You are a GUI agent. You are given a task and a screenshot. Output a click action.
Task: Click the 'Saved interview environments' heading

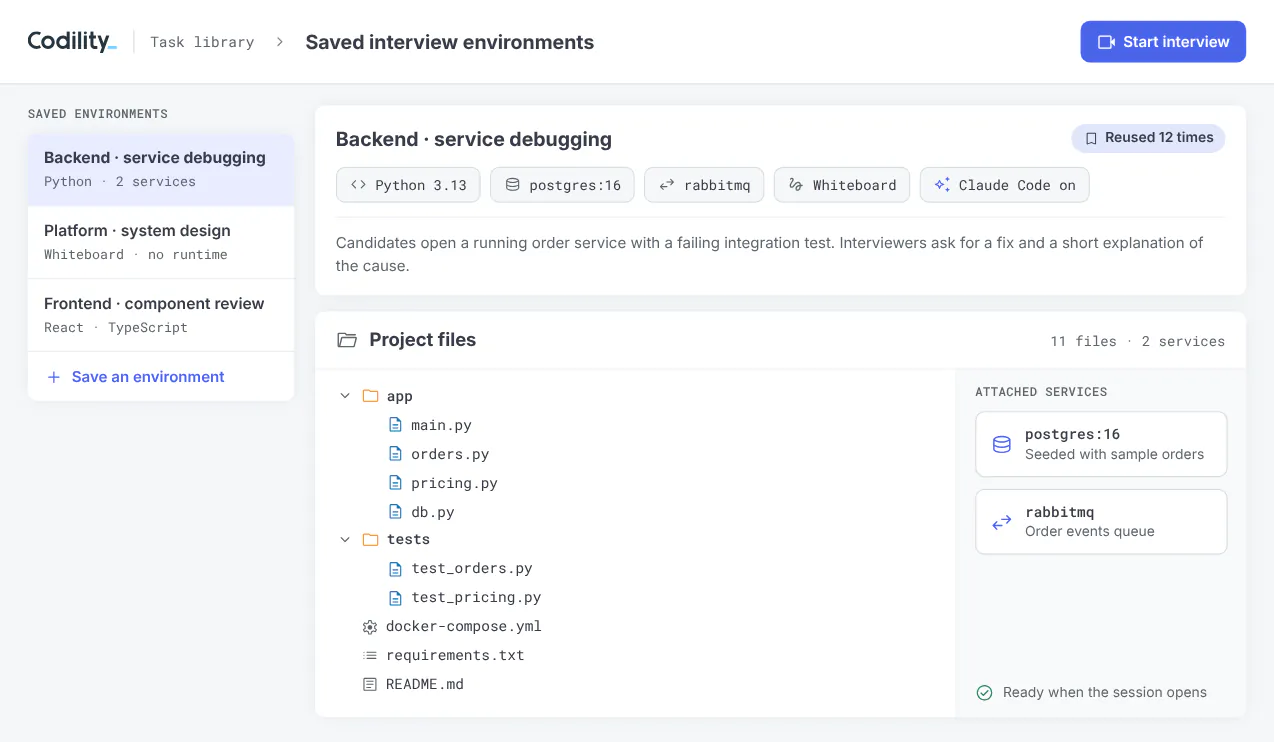point(450,42)
